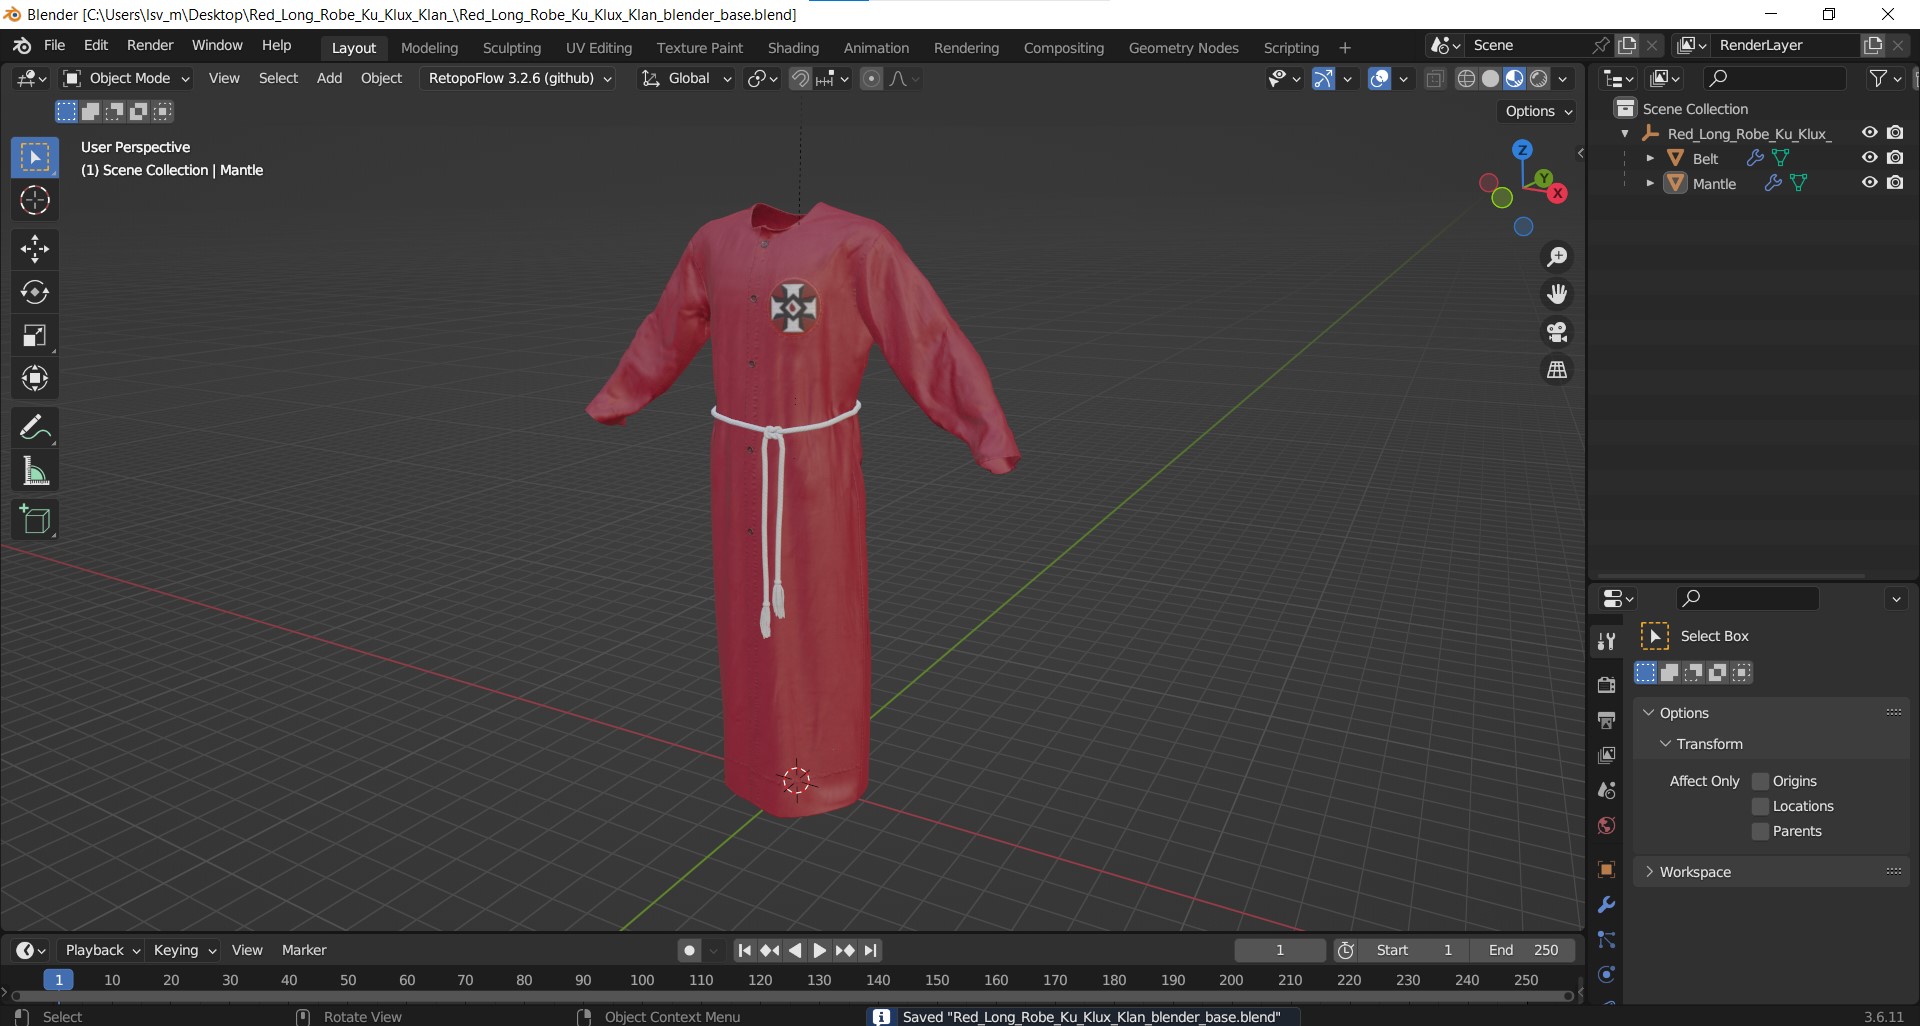The height and width of the screenshot is (1026, 1920).
Task: Jump to the timeline start frame
Action: 744,951
